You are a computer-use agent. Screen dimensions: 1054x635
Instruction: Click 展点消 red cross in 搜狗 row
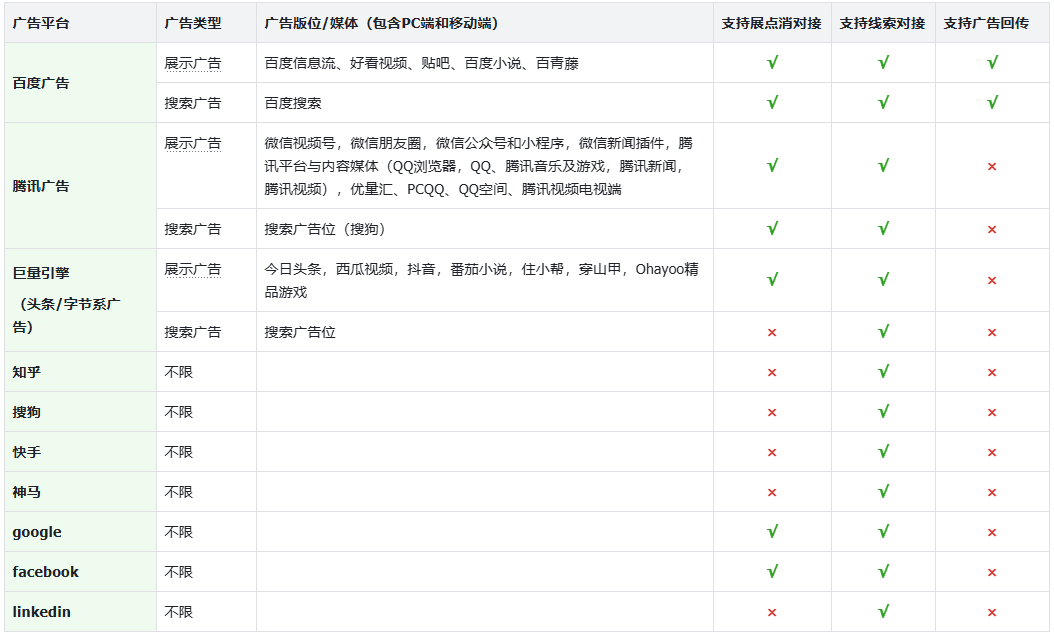point(772,413)
